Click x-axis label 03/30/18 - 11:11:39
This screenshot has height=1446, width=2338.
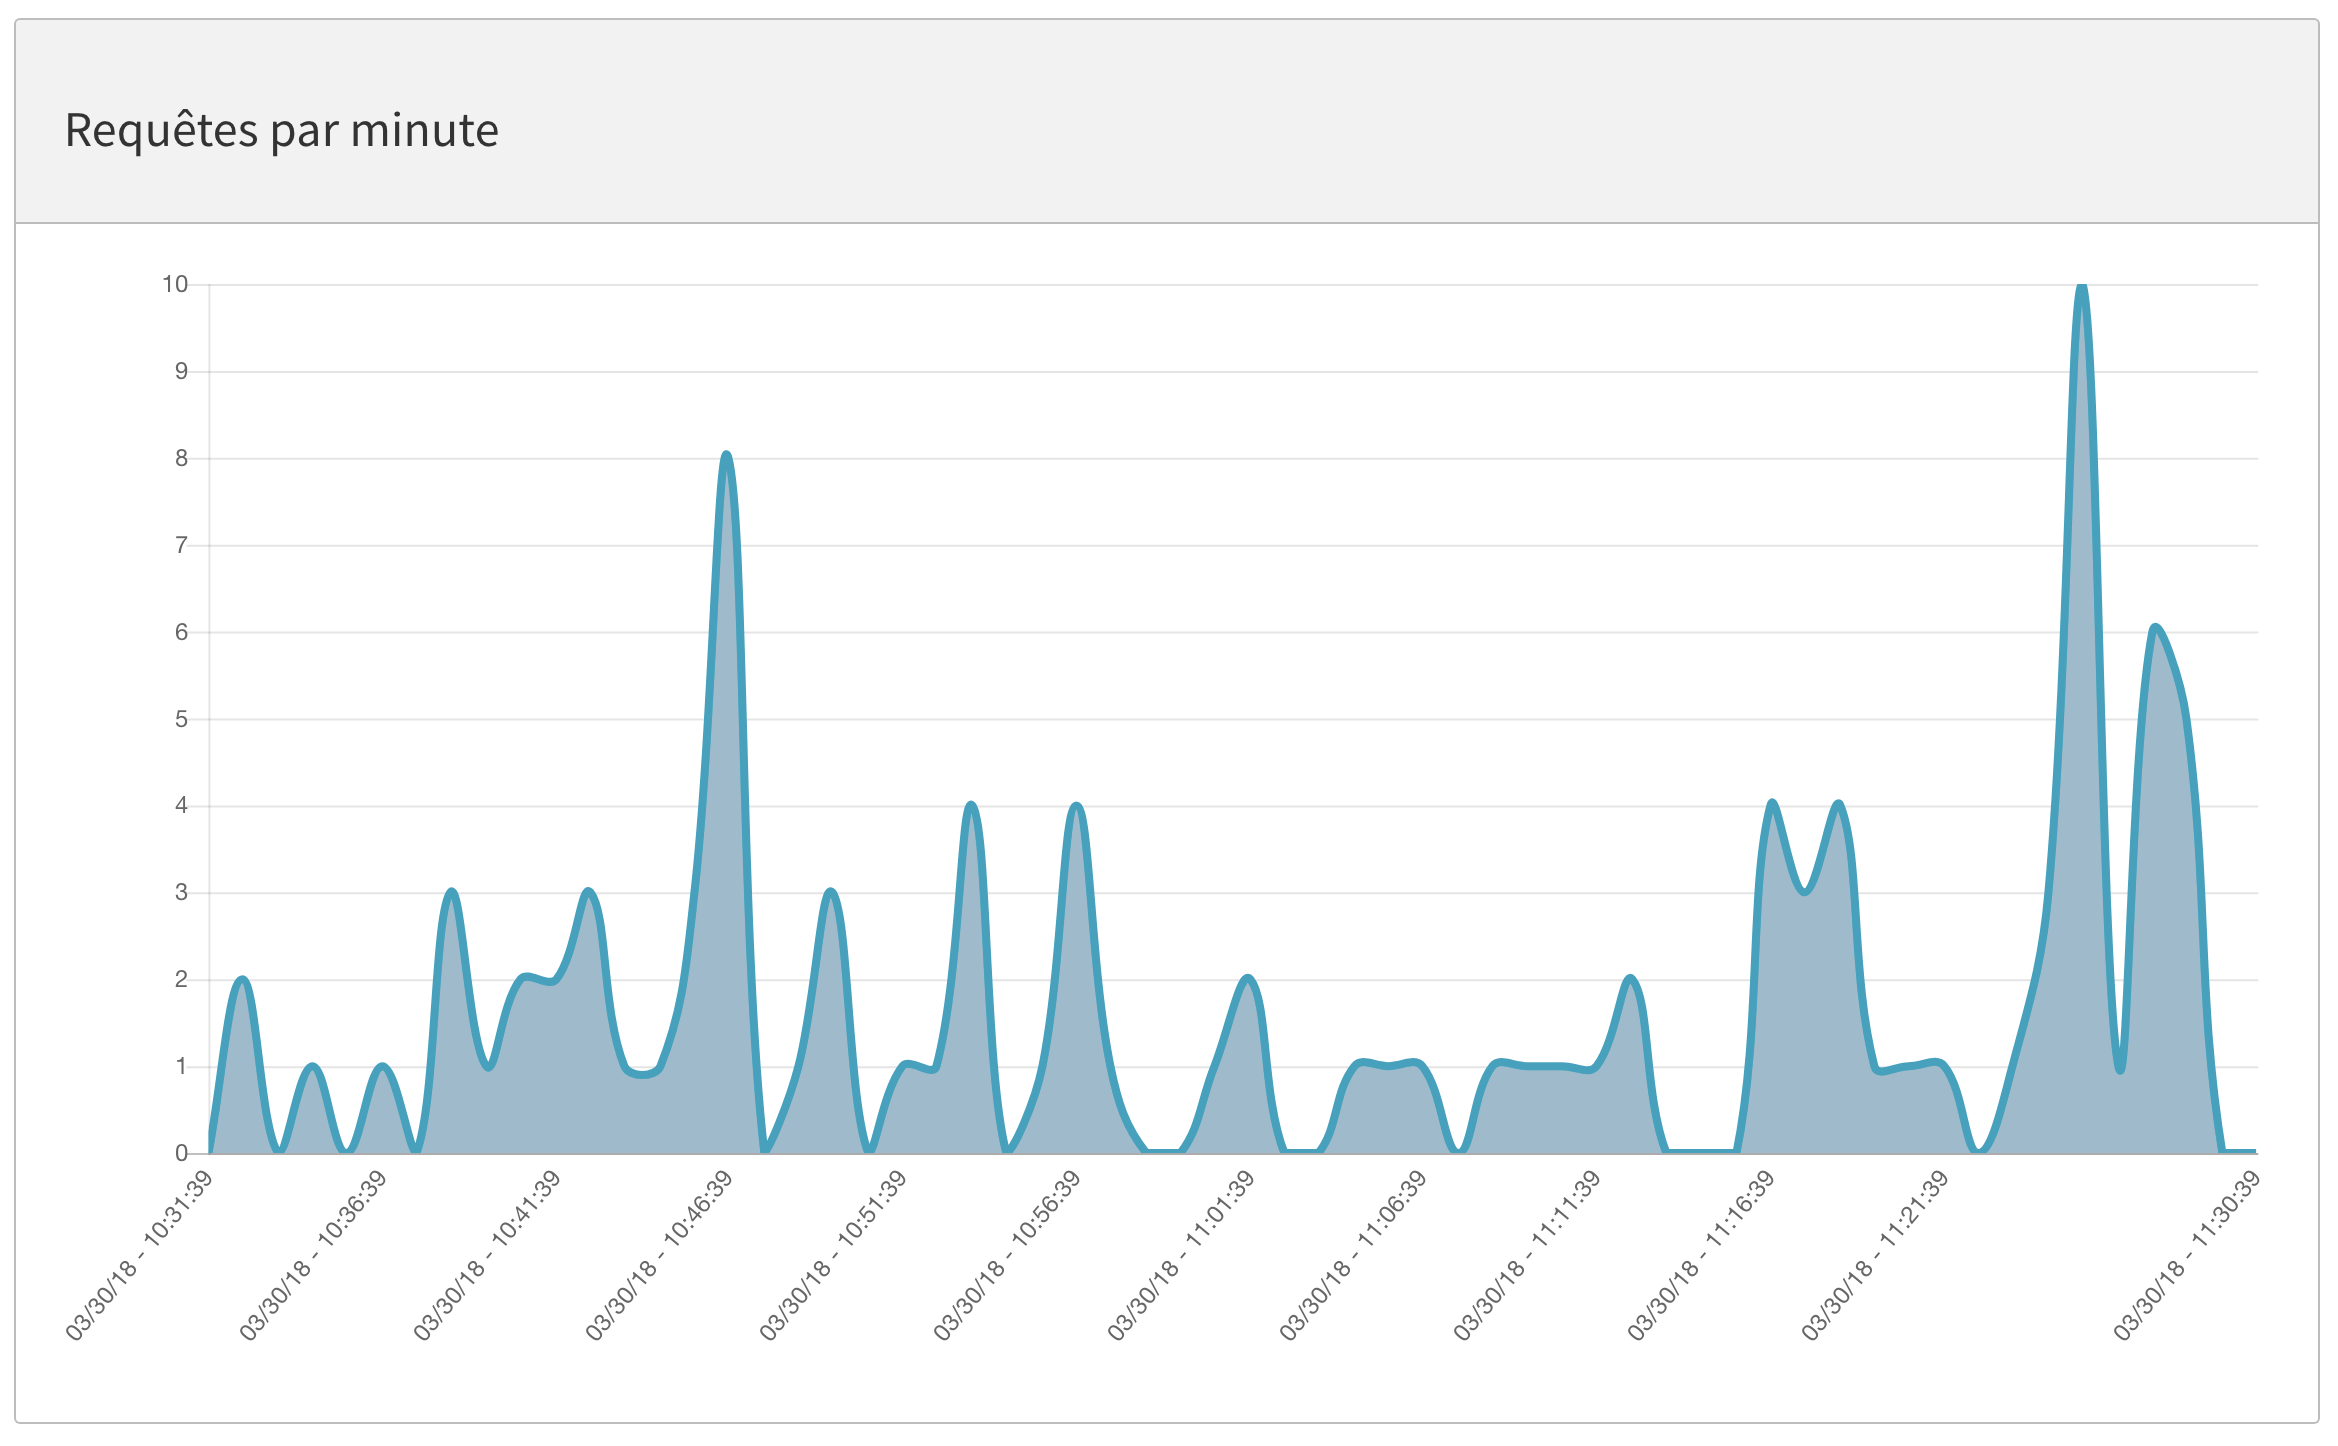tap(1527, 1255)
